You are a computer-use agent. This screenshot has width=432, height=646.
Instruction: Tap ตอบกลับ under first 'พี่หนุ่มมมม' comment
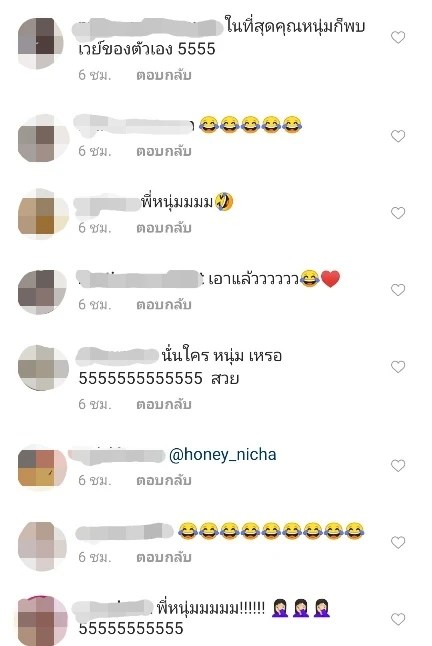(x=164, y=228)
